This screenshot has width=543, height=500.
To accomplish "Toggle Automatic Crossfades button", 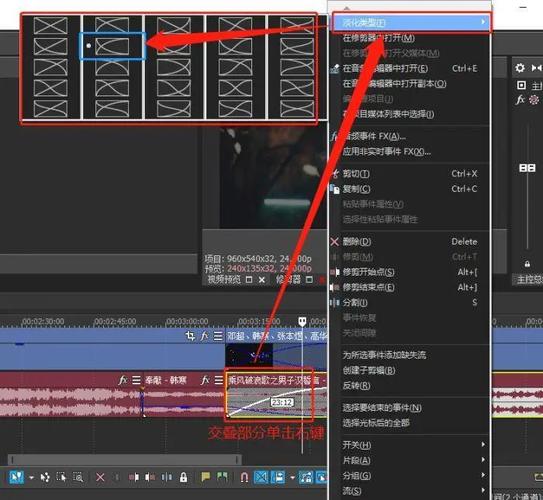I will 261,477.
